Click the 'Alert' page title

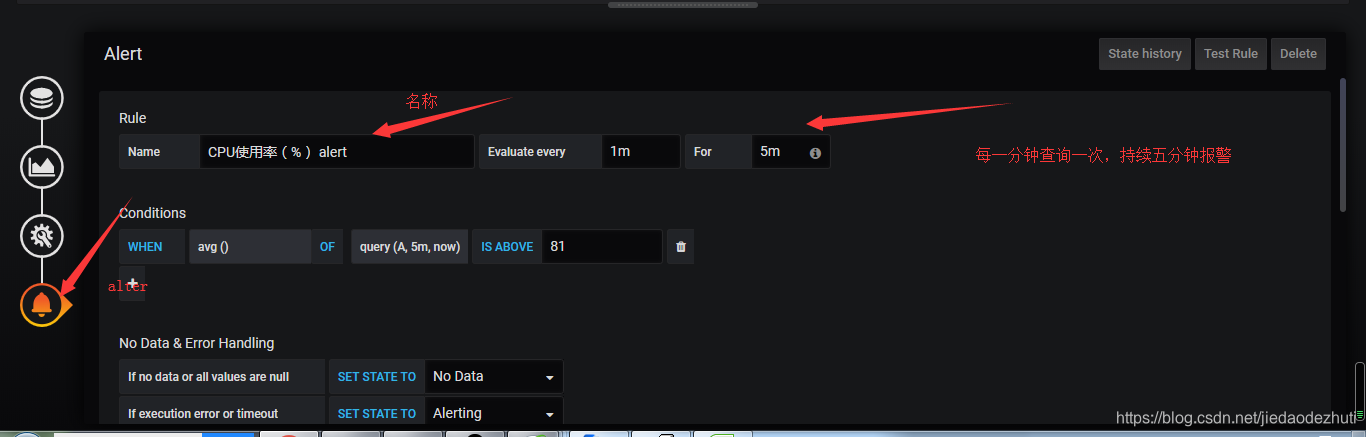(x=123, y=54)
